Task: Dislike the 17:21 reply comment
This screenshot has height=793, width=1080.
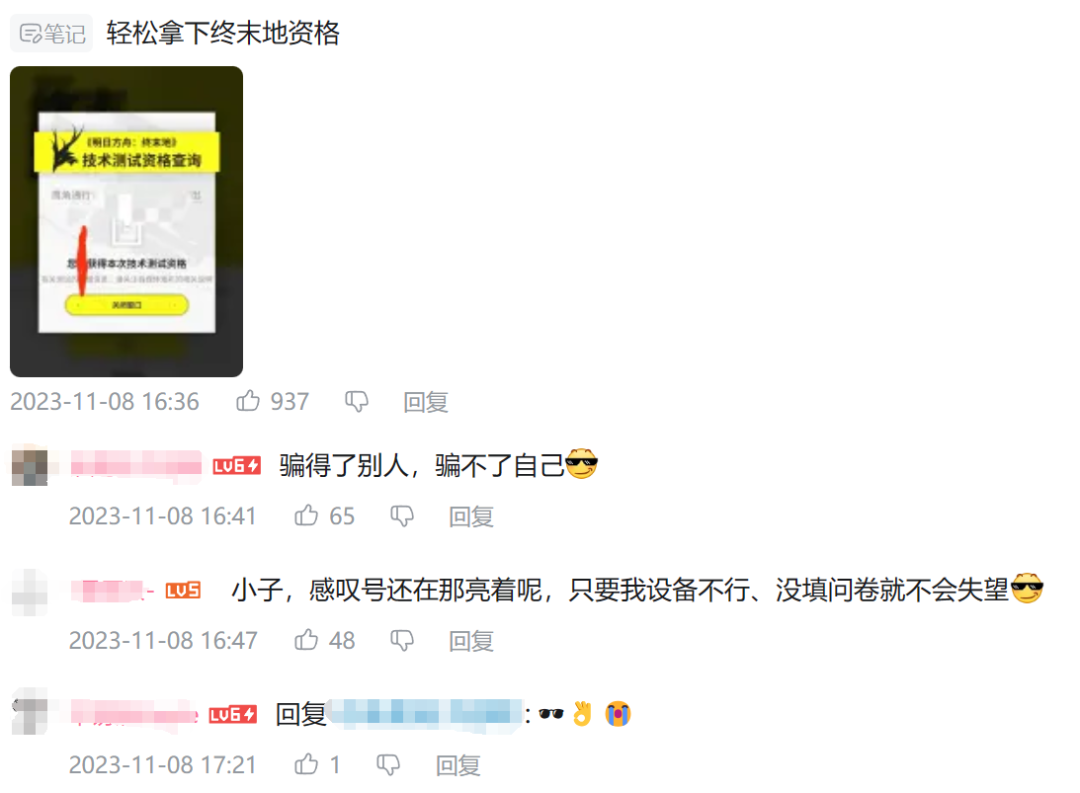Action: click(388, 764)
